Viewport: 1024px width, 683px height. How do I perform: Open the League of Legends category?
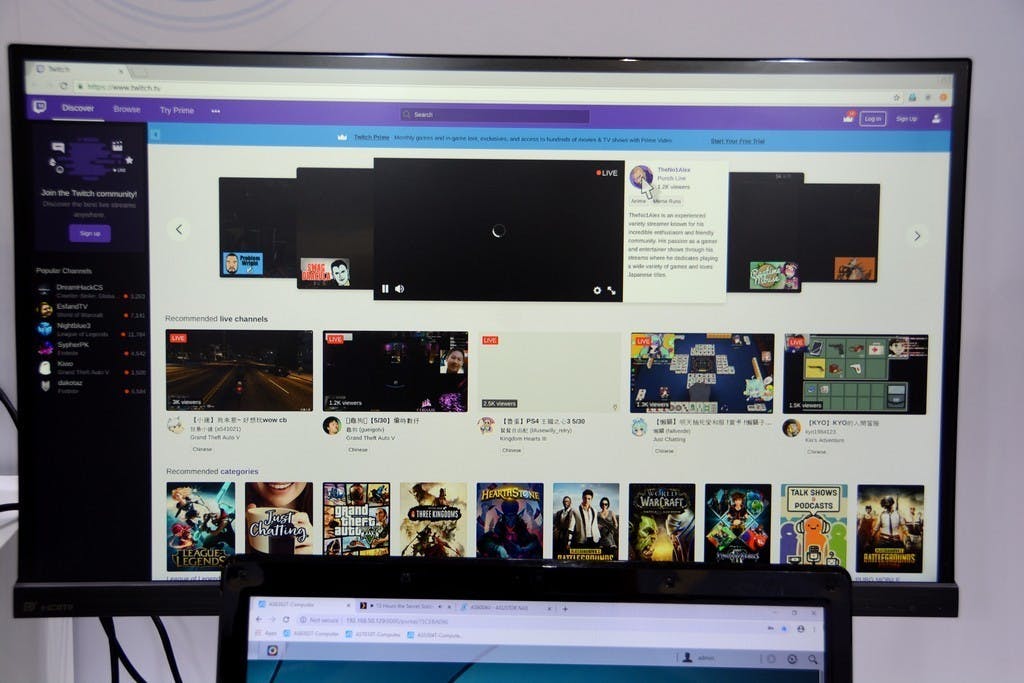[200, 526]
